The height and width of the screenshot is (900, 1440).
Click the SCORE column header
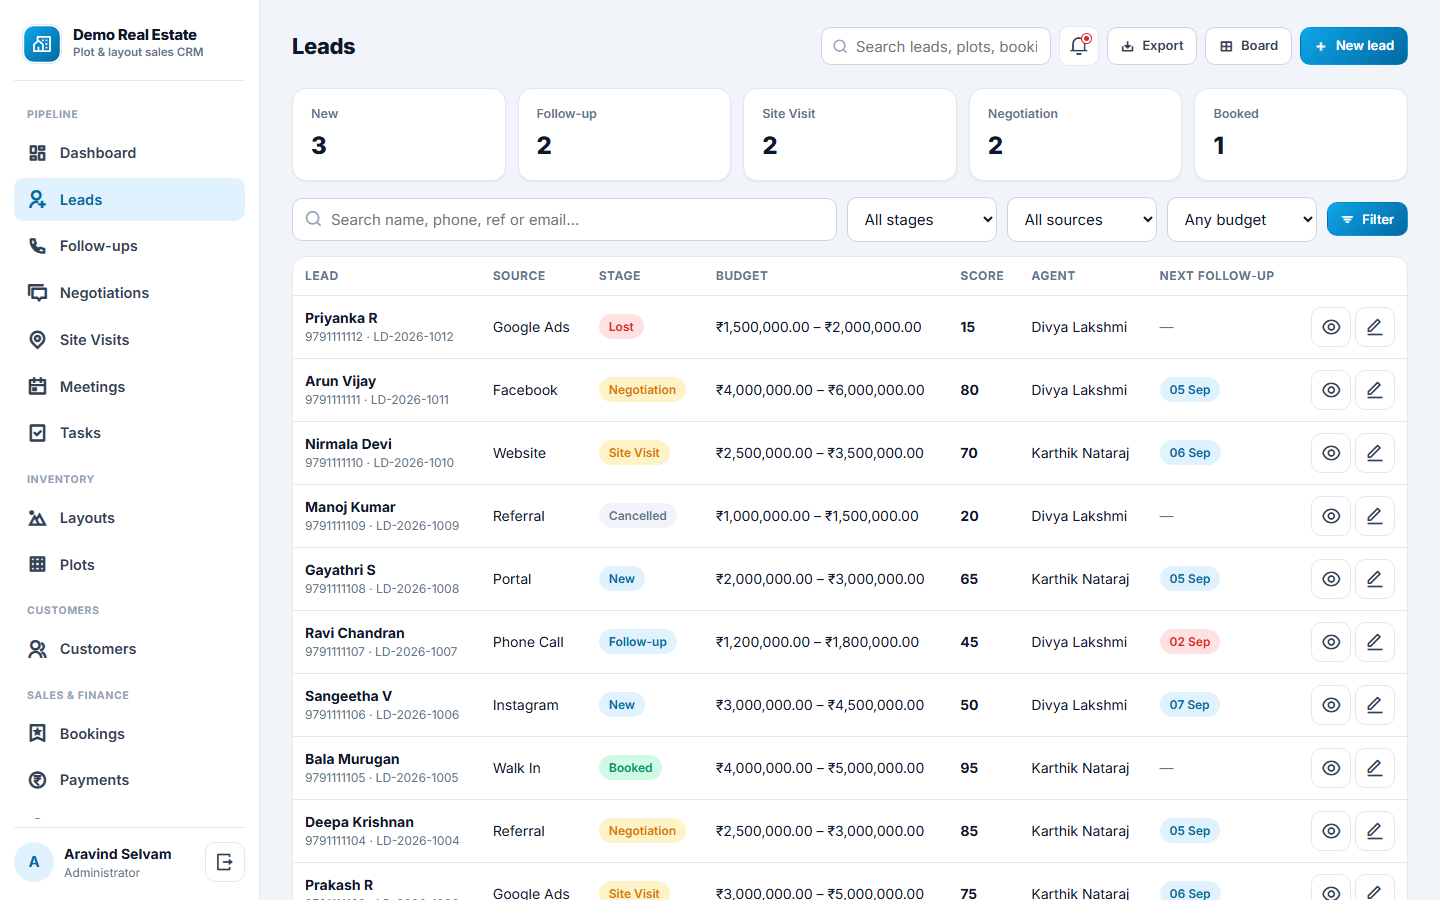(x=982, y=276)
